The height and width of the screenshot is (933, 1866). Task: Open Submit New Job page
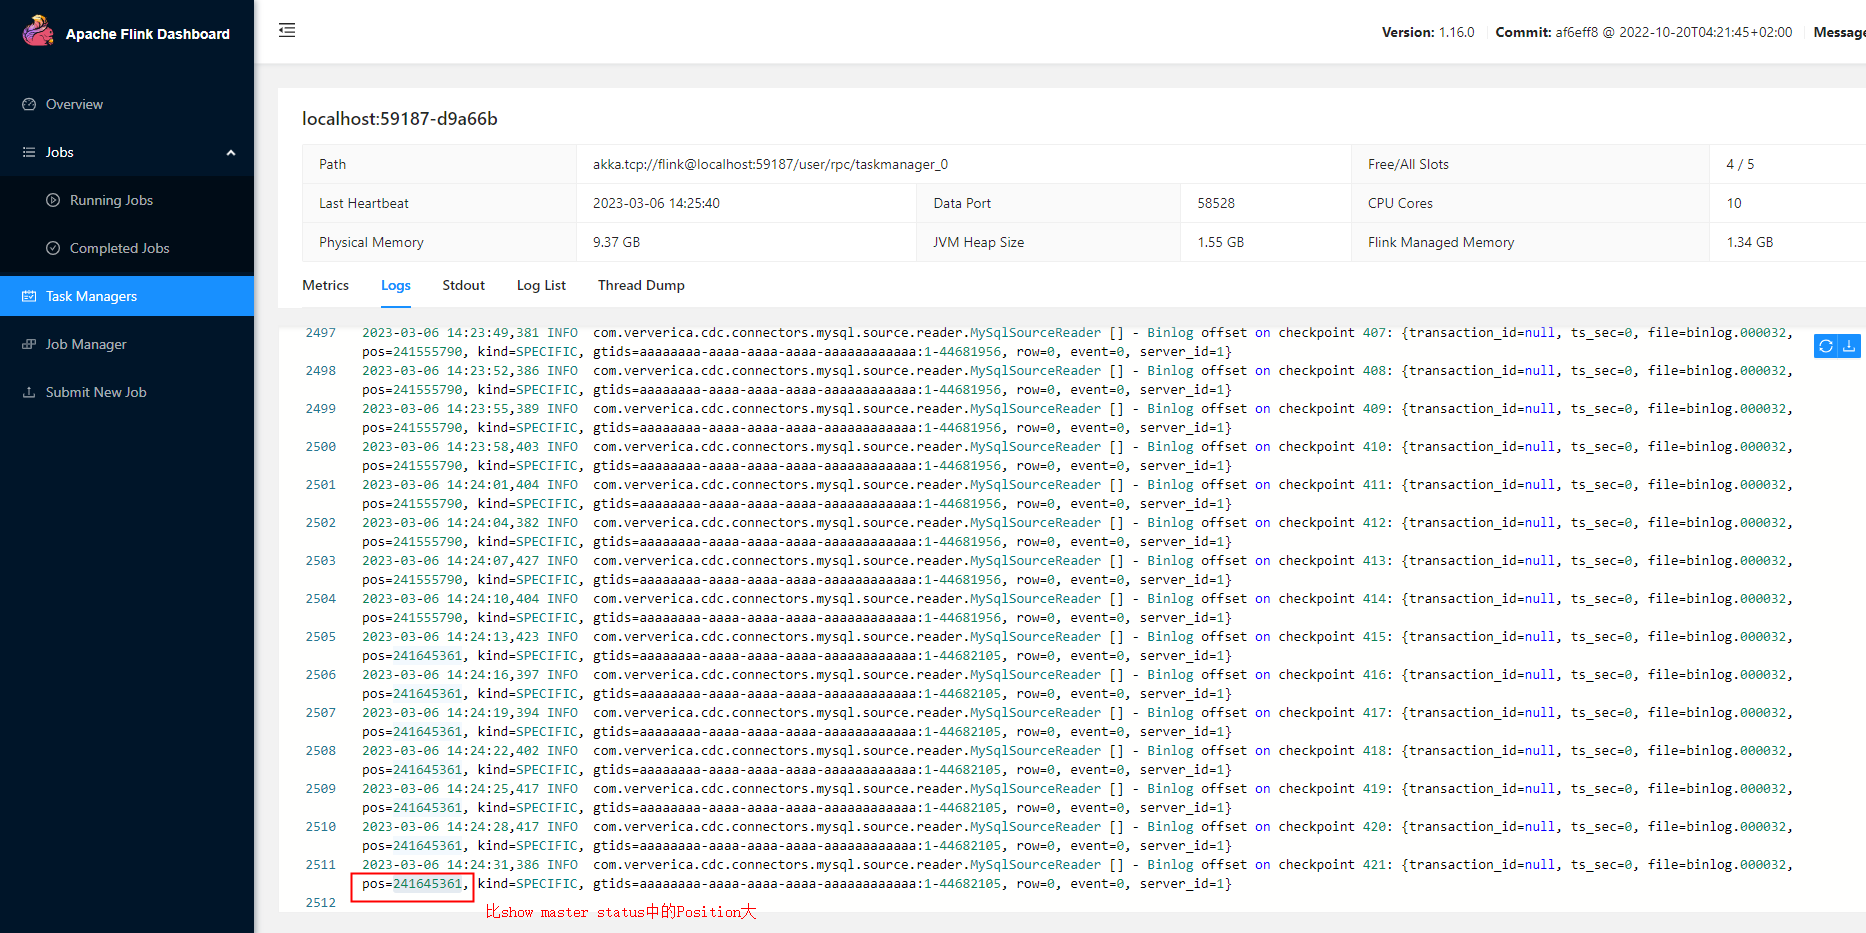(x=127, y=392)
